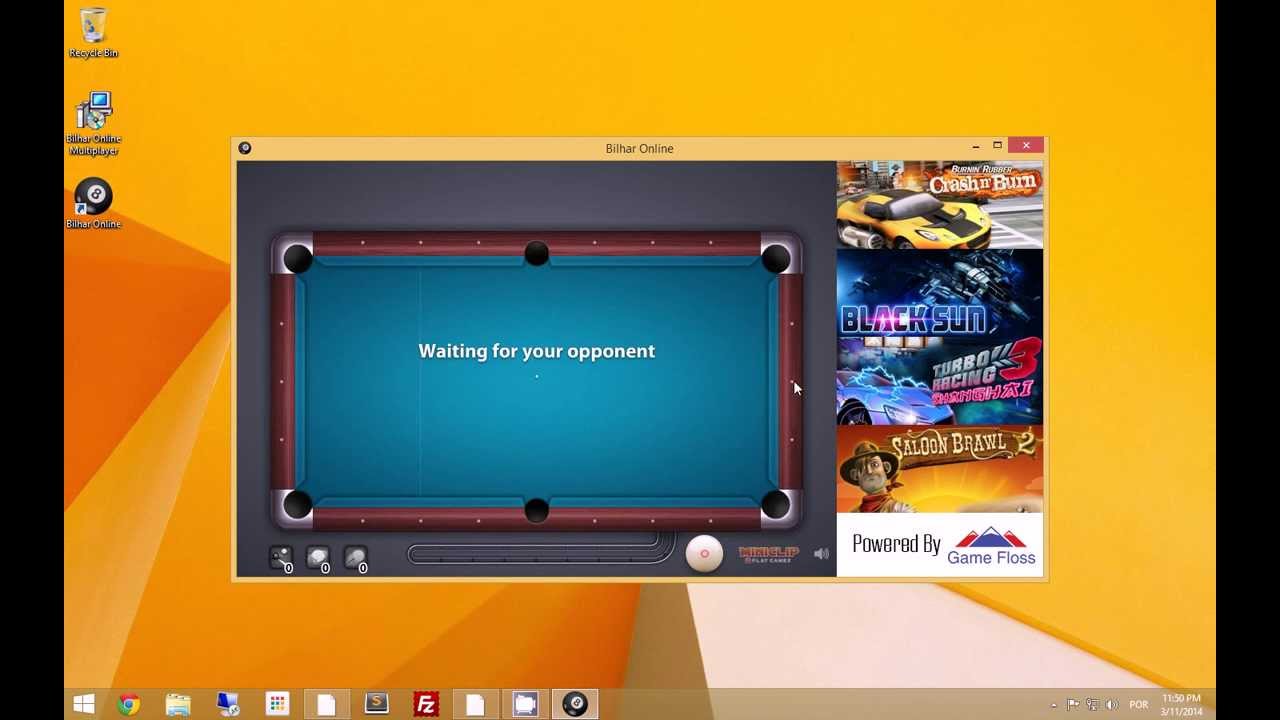Viewport: 1280px width, 720px height.
Task: Open the Black Sun game ad
Action: pos(940,293)
